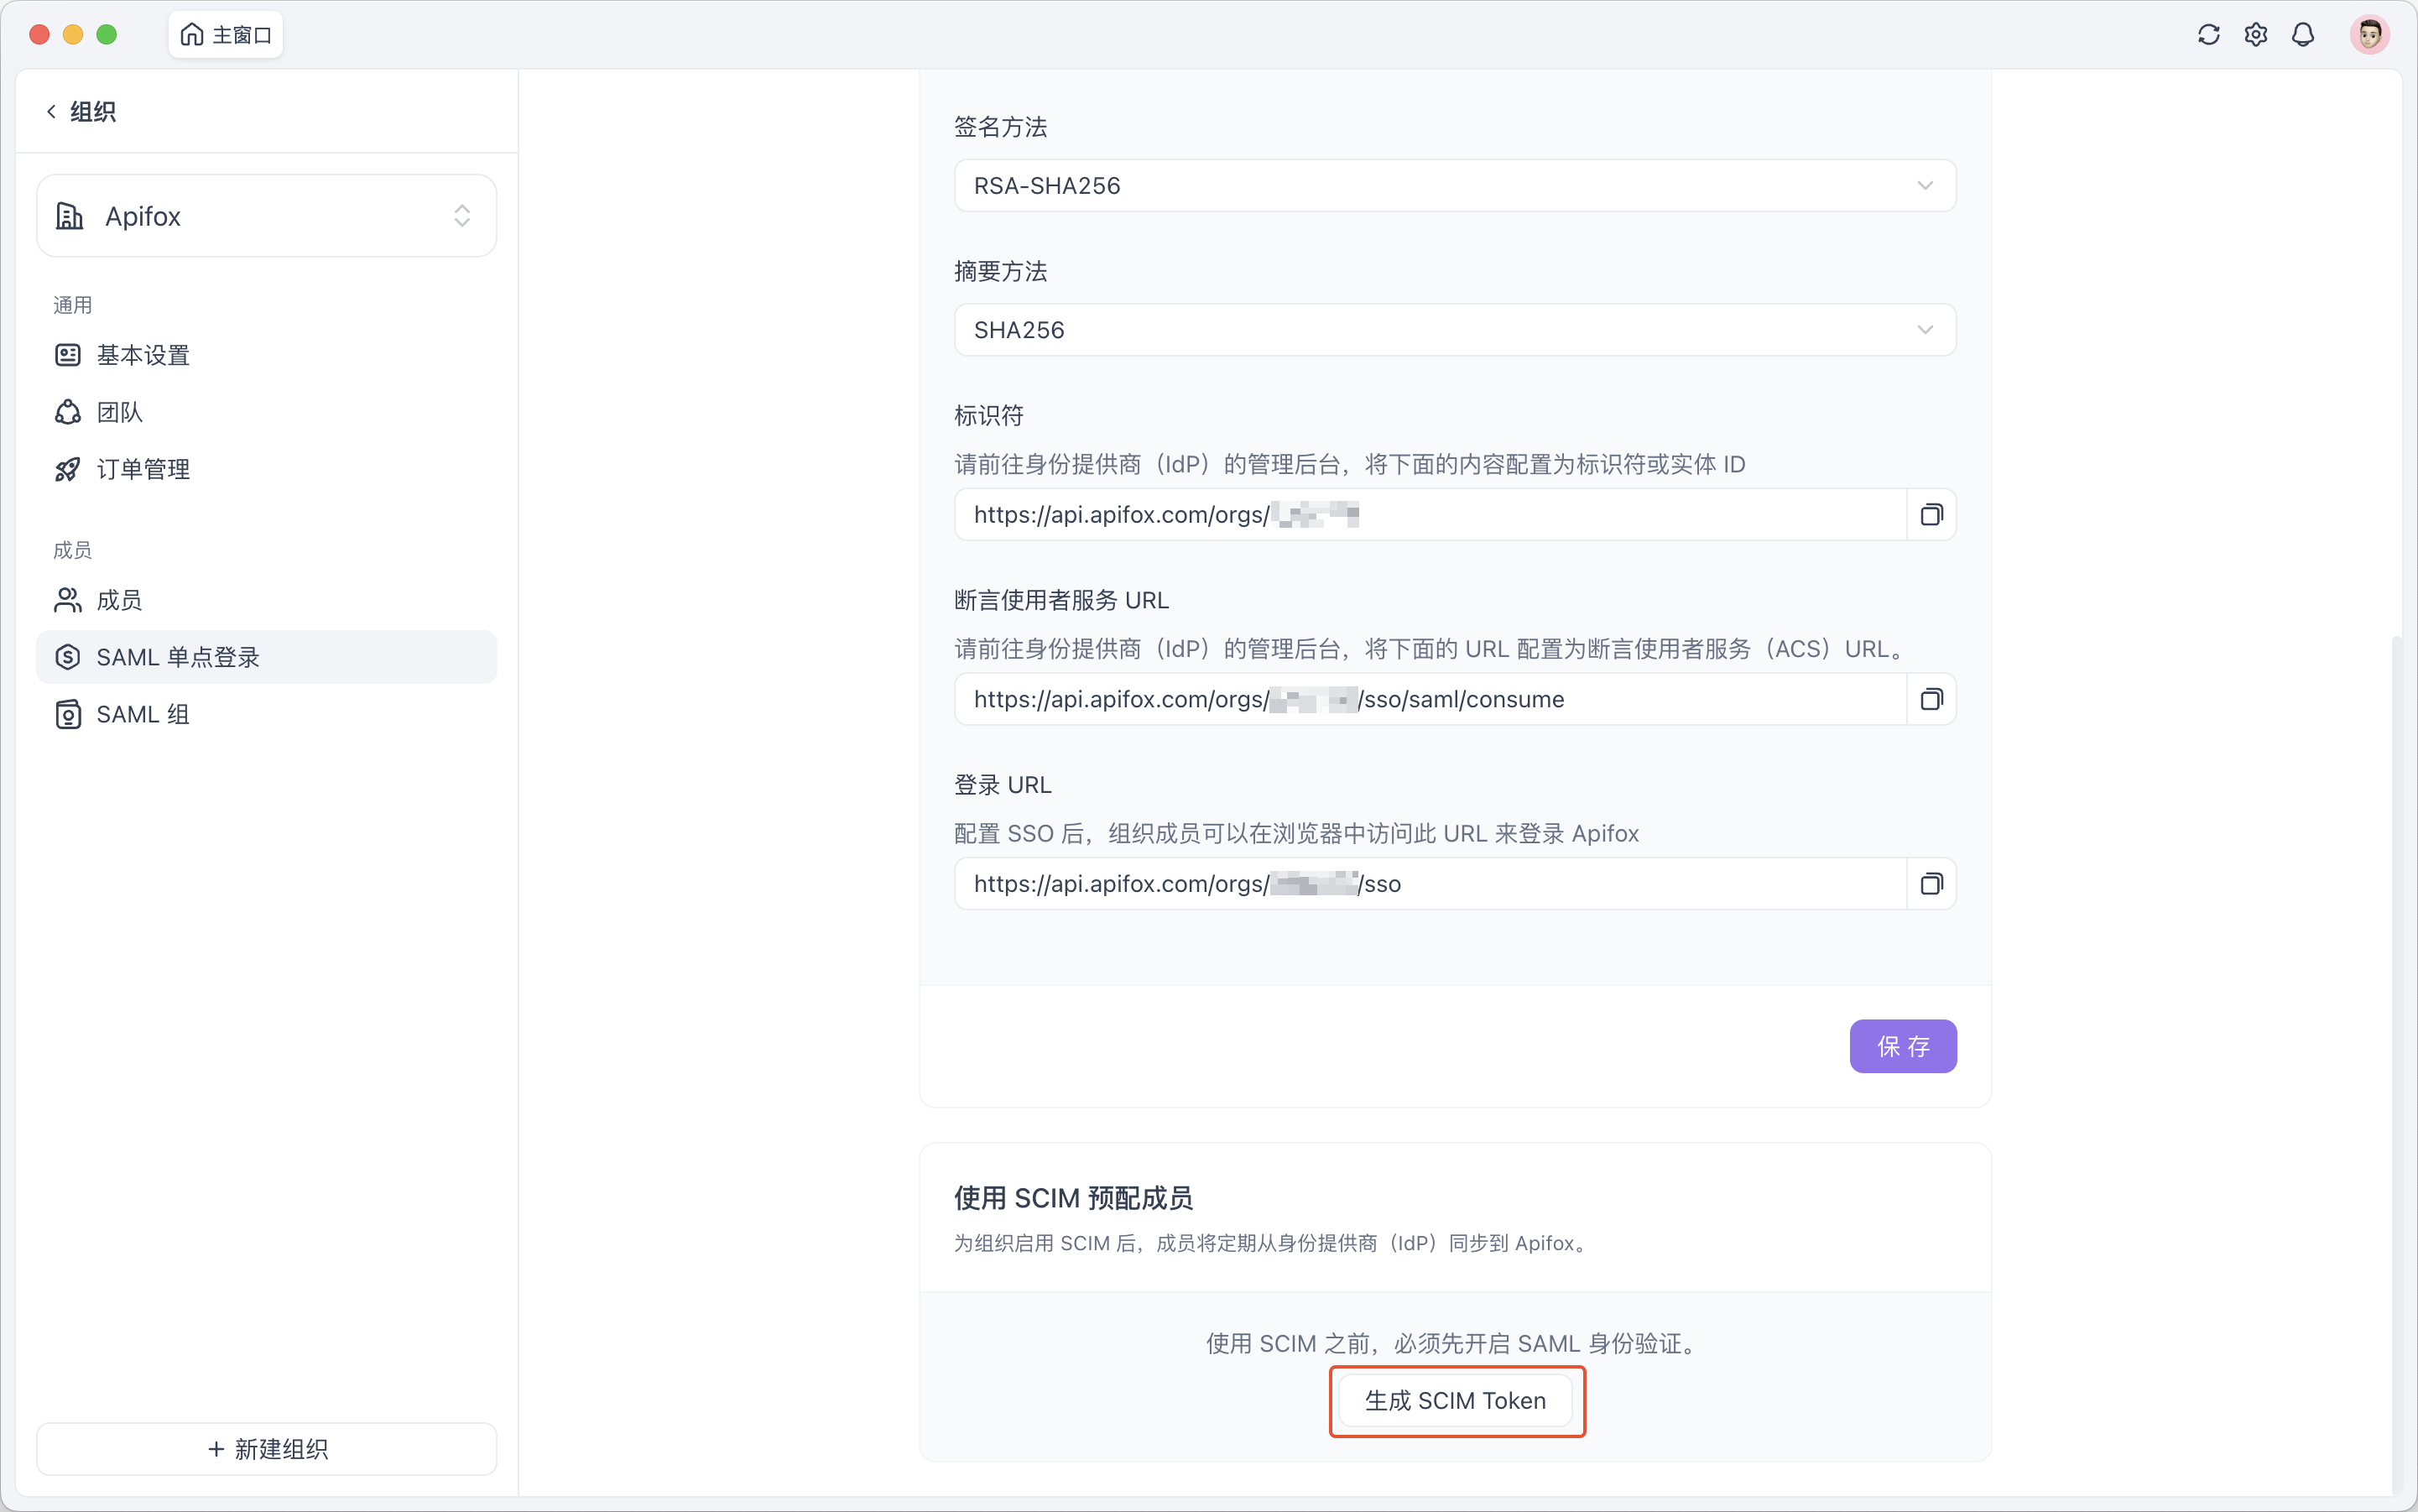Expand the Apifox organization switcher
The width and height of the screenshot is (2418, 1512).
coord(461,216)
